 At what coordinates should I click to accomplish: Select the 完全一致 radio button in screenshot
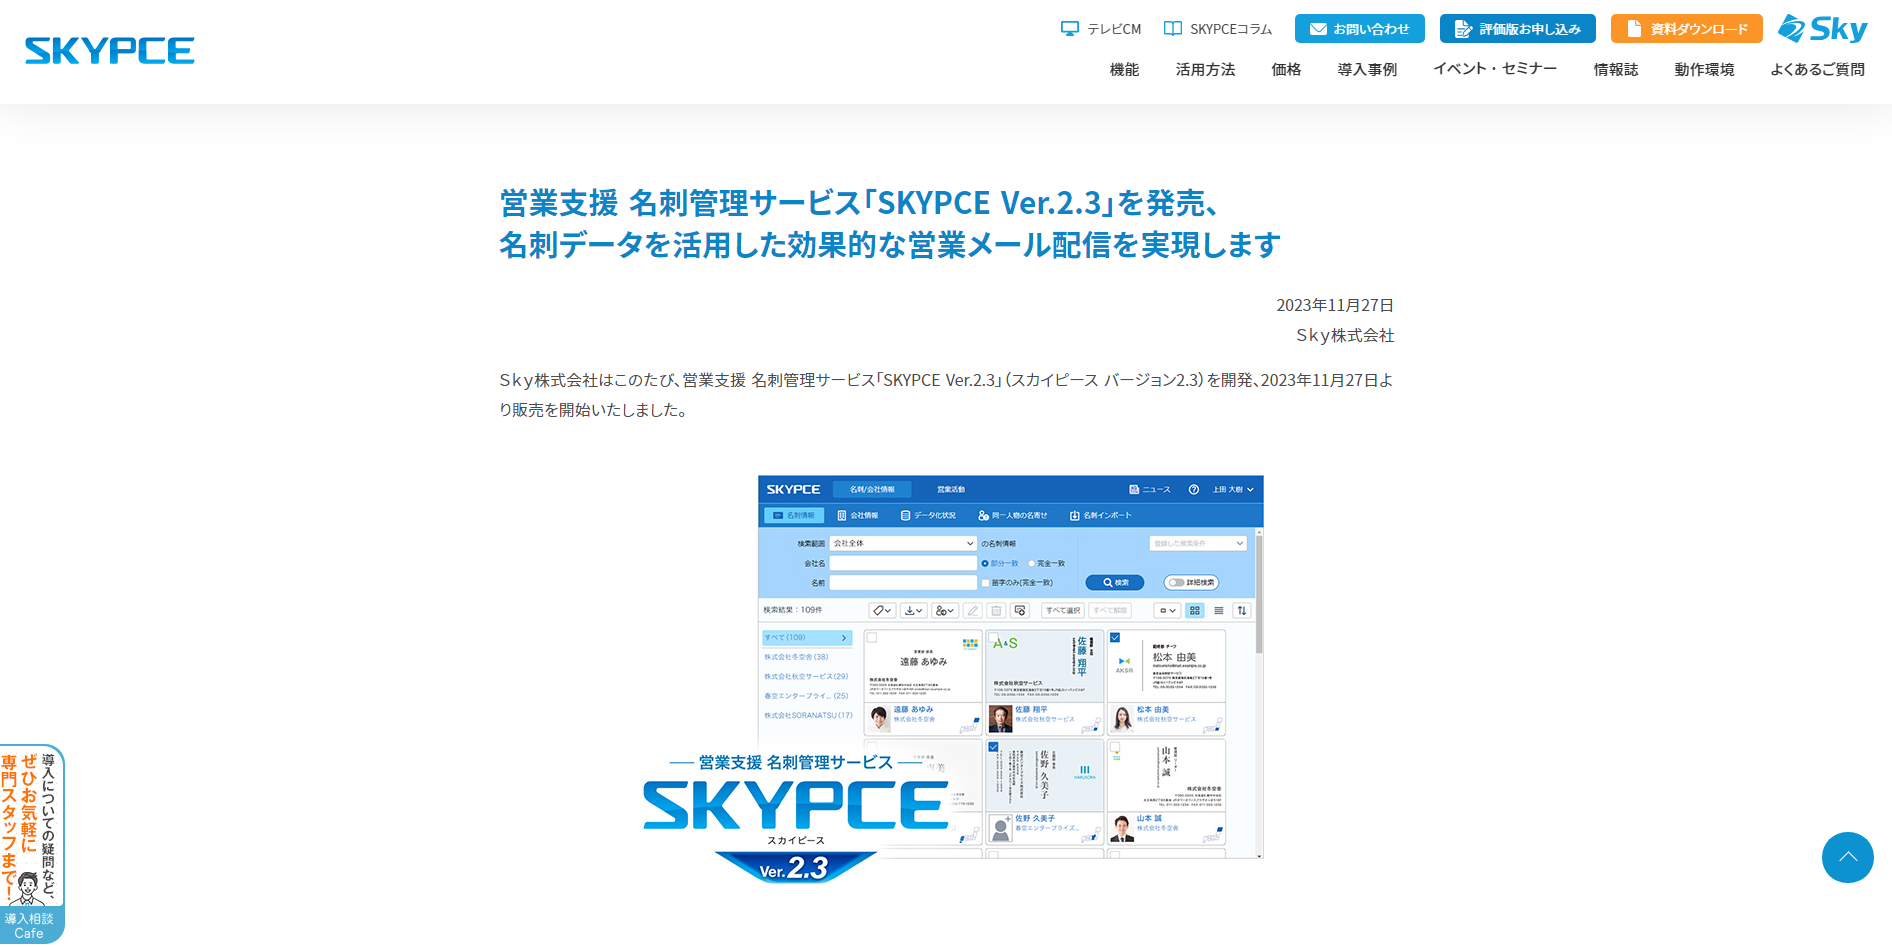[x=1031, y=563]
